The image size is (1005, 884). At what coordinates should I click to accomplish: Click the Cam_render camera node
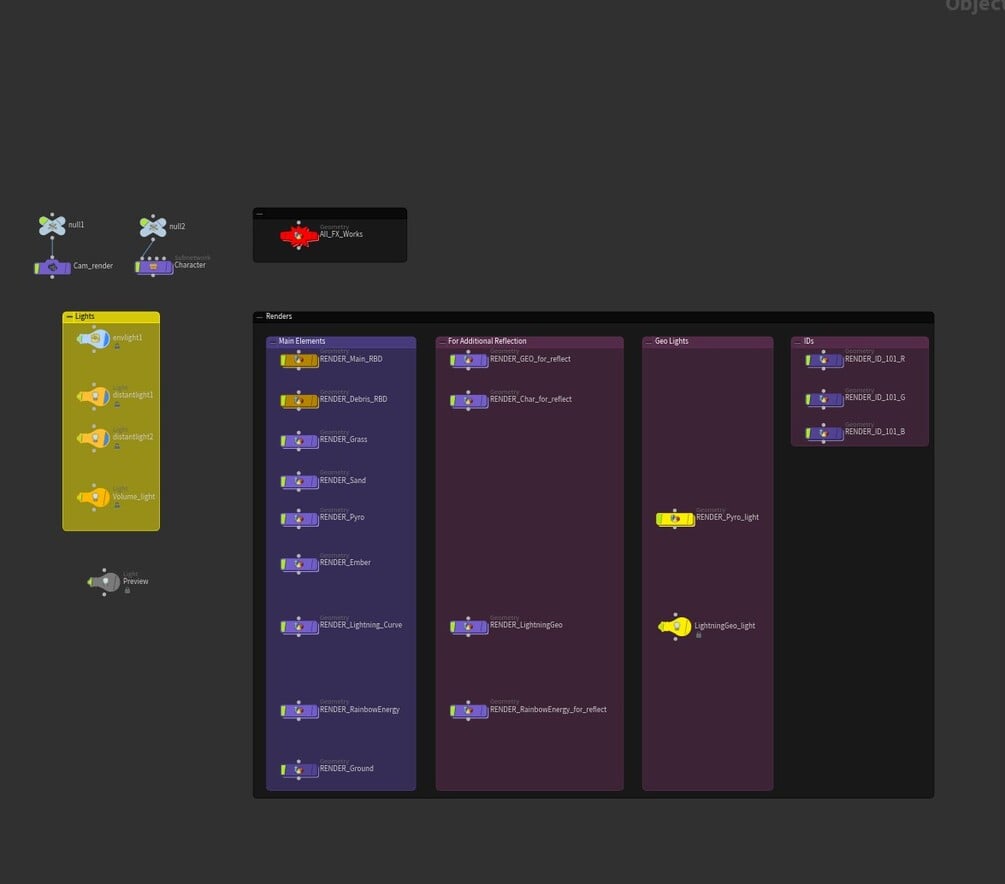click(53, 267)
